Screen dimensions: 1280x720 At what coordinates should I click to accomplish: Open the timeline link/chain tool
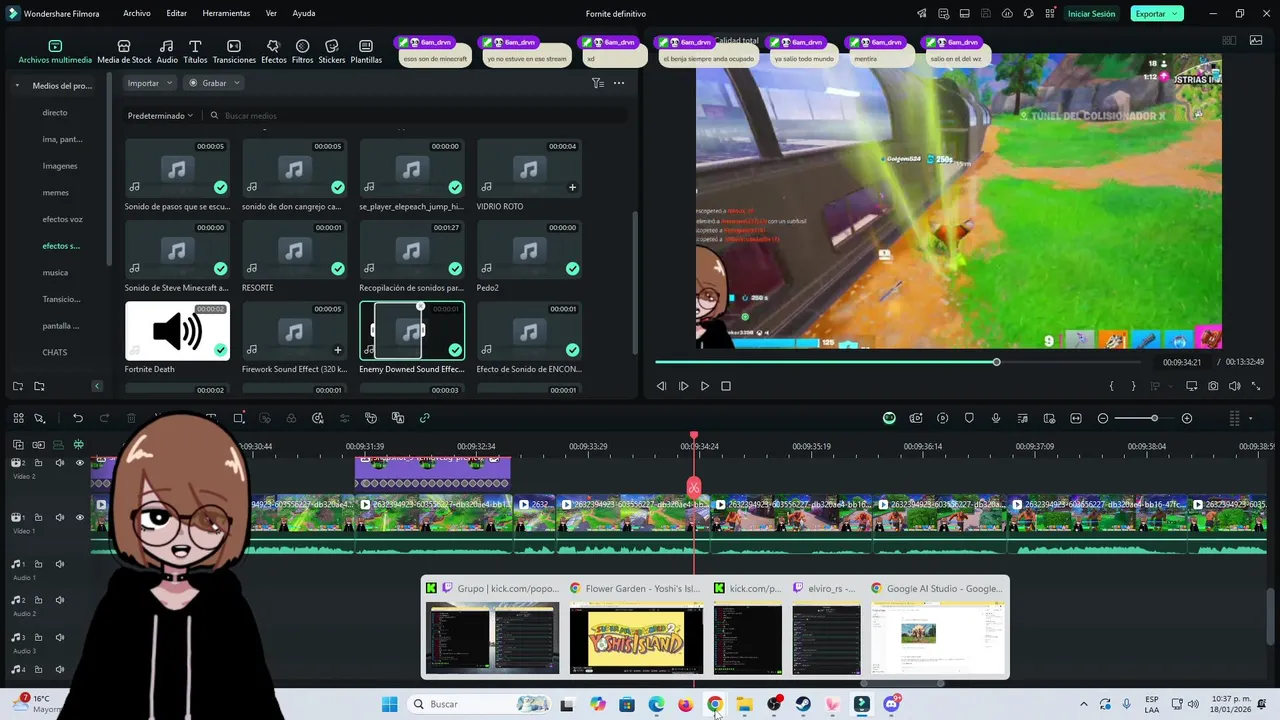click(x=424, y=418)
